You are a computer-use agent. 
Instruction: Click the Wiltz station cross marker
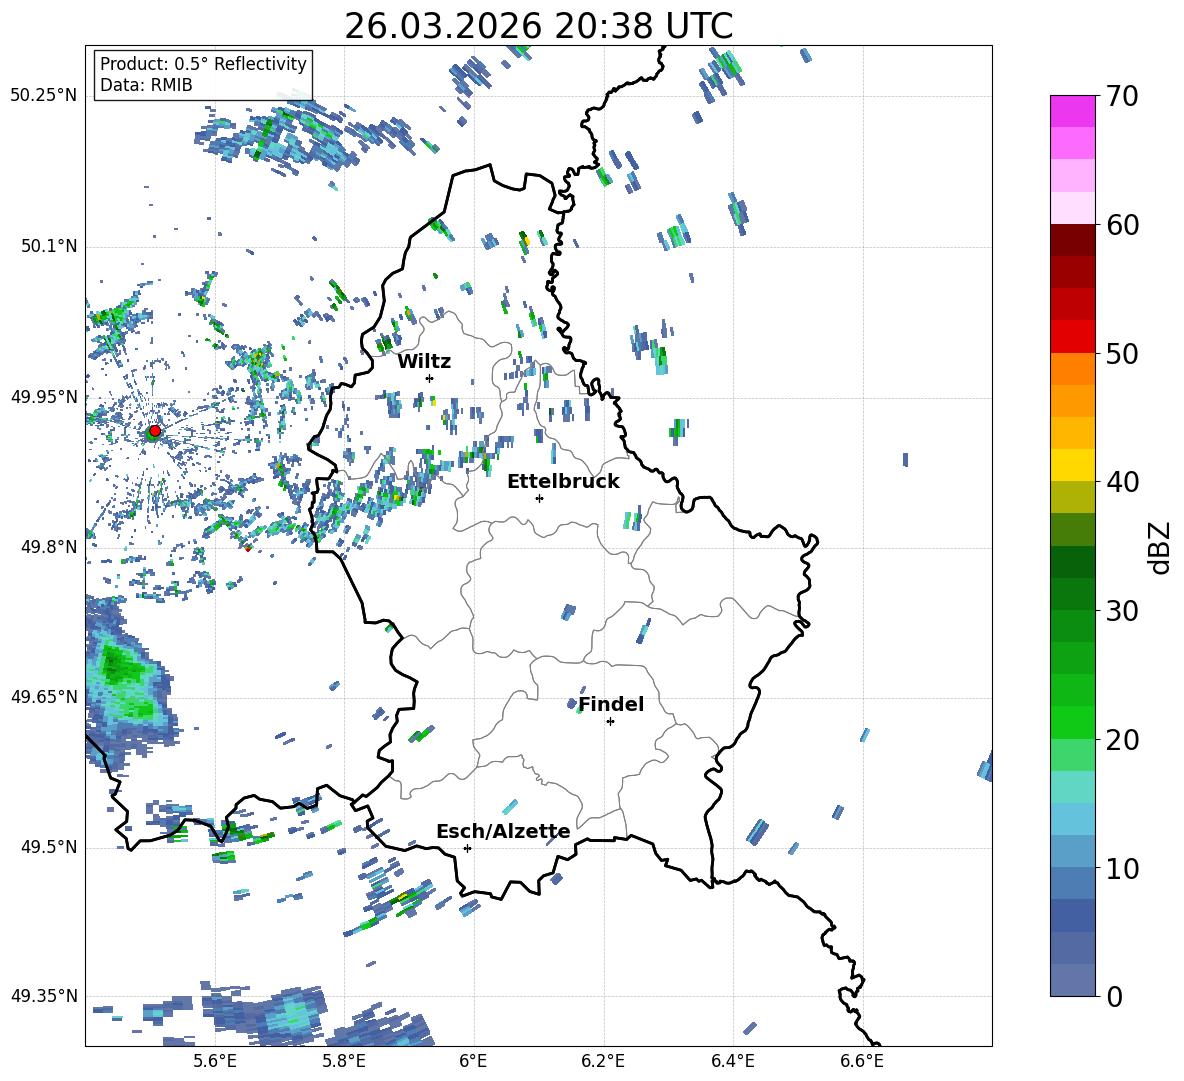(430, 378)
